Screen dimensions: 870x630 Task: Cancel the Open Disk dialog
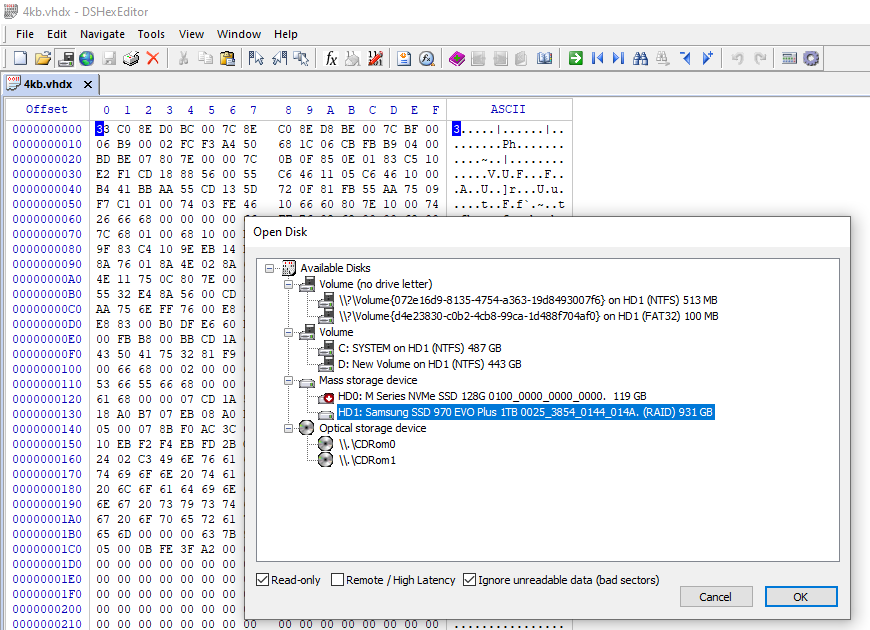tap(716, 597)
